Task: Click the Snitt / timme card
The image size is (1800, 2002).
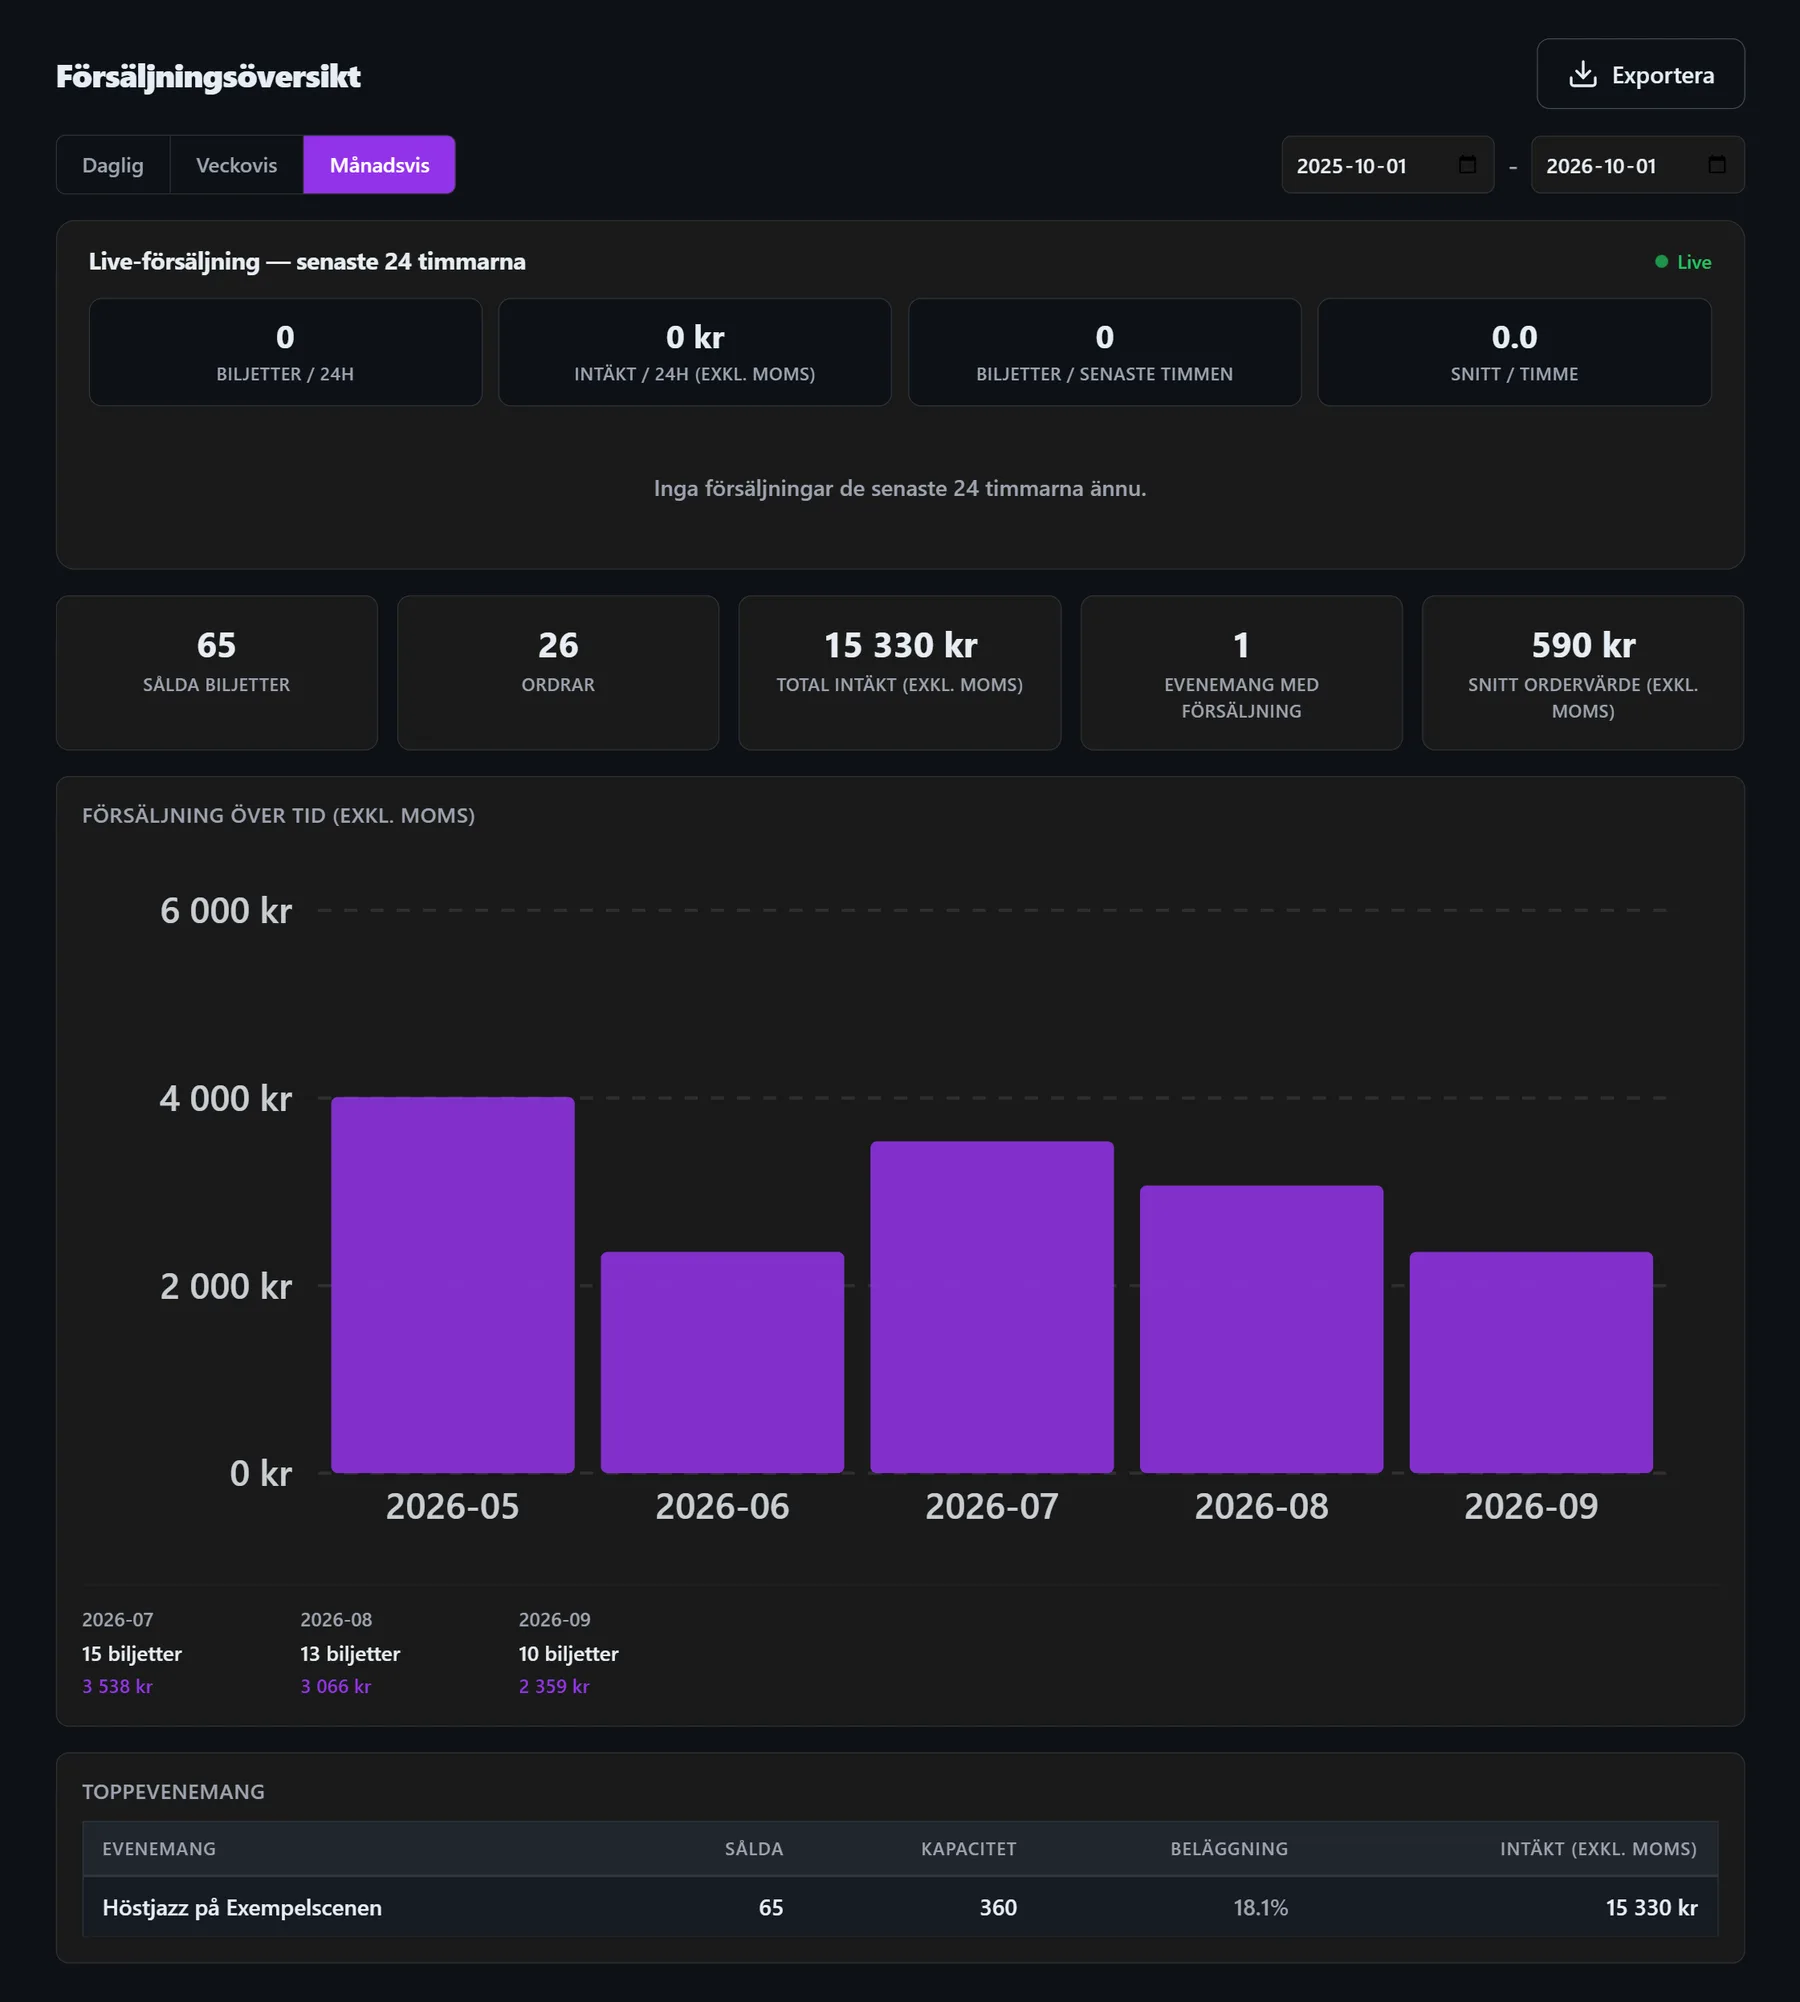Action: pyautogui.click(x=1514, y=352)
